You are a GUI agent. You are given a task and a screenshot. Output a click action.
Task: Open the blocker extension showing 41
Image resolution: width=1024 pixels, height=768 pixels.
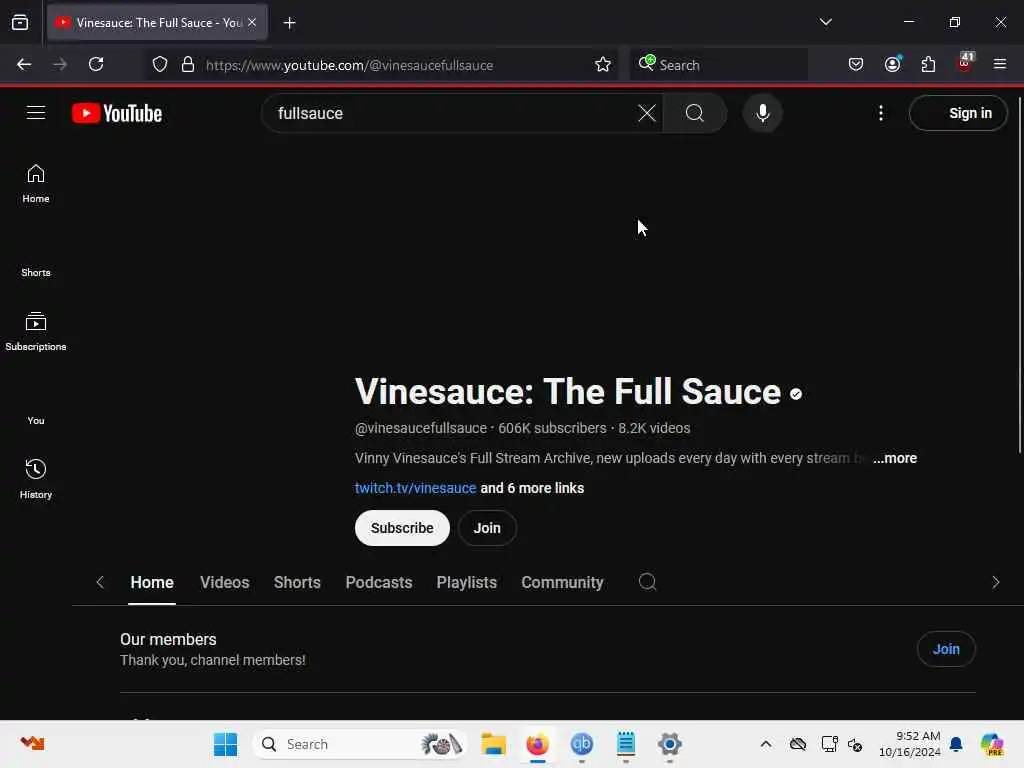pyautogui.click(x=965, y=63)
